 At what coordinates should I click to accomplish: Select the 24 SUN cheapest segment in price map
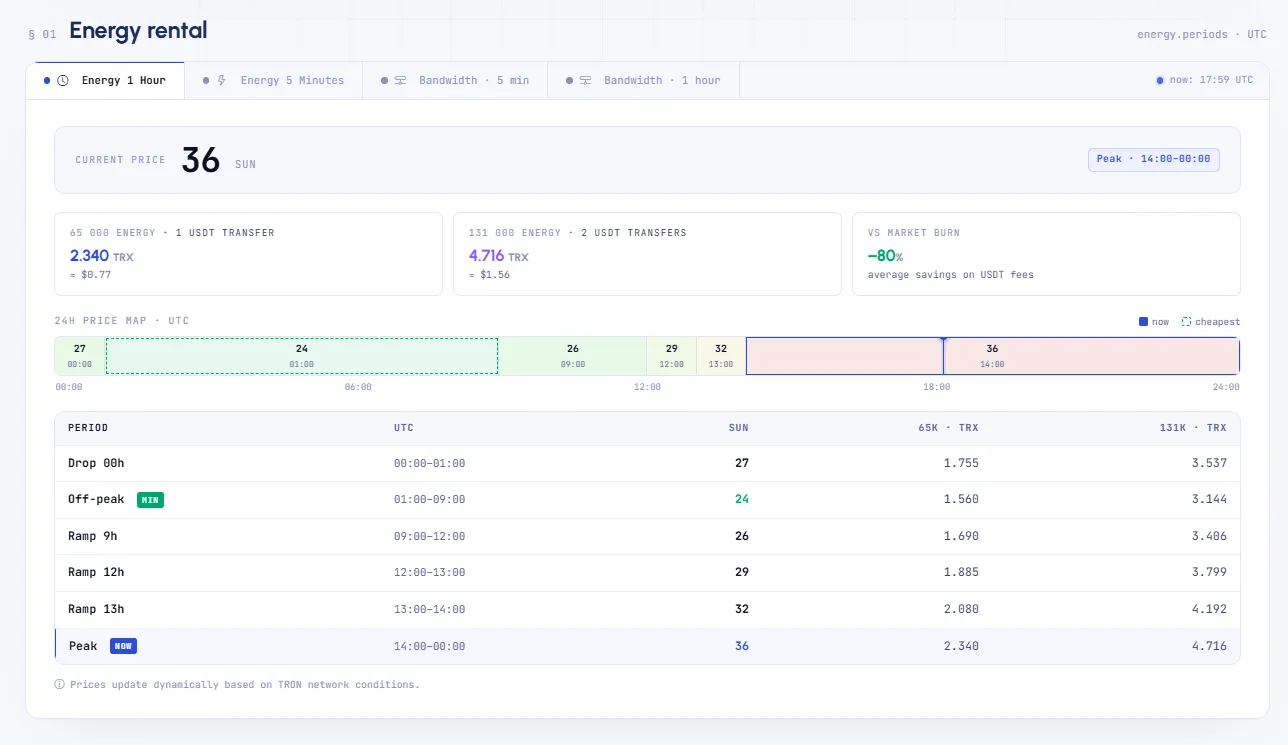[302, 356]
